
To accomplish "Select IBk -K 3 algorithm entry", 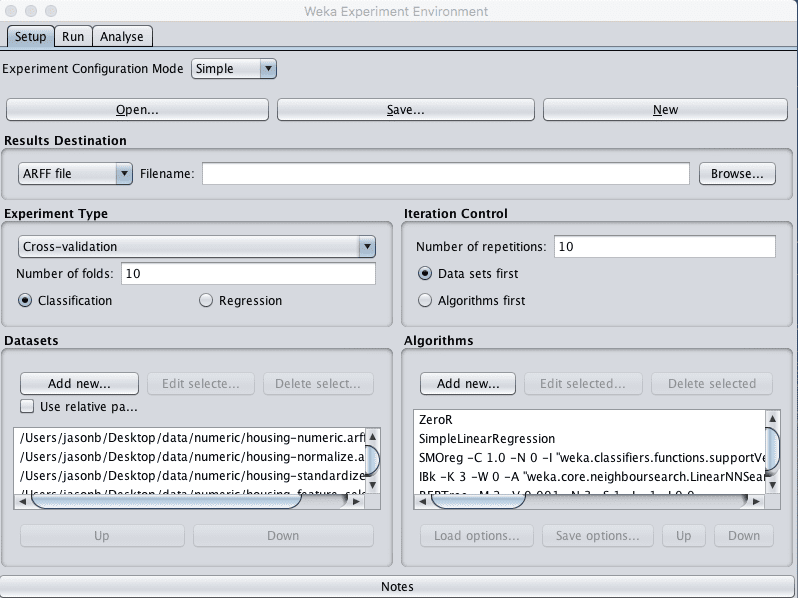I will [x=589, y=476].
